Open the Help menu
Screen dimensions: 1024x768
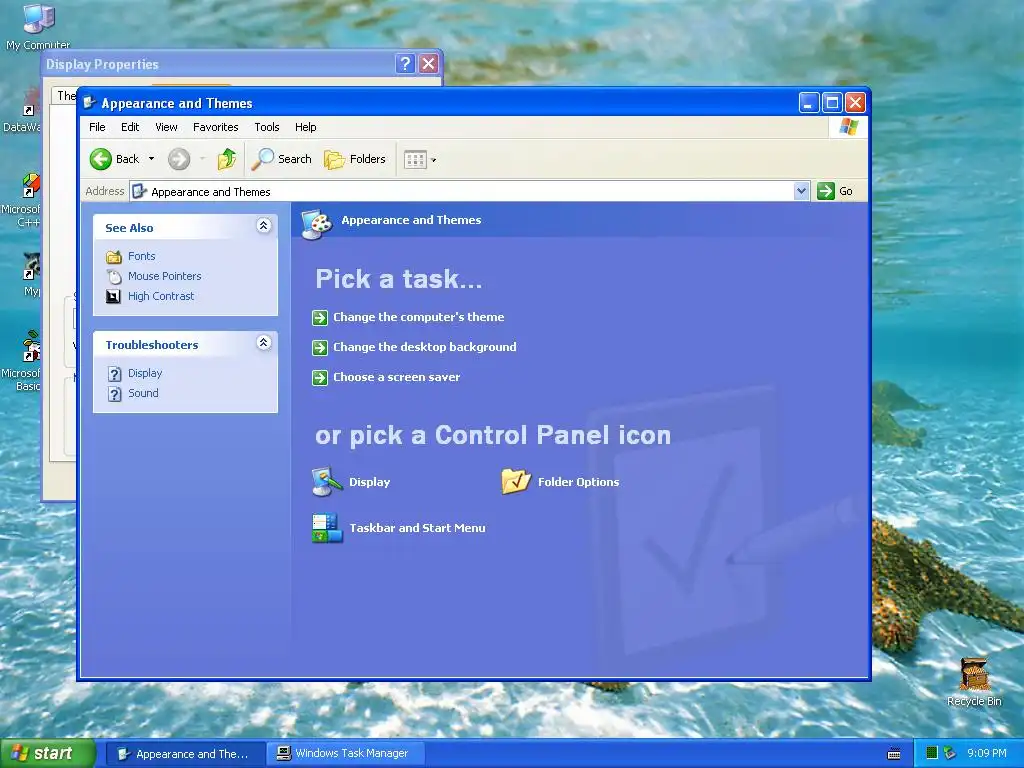pos(305,127)
